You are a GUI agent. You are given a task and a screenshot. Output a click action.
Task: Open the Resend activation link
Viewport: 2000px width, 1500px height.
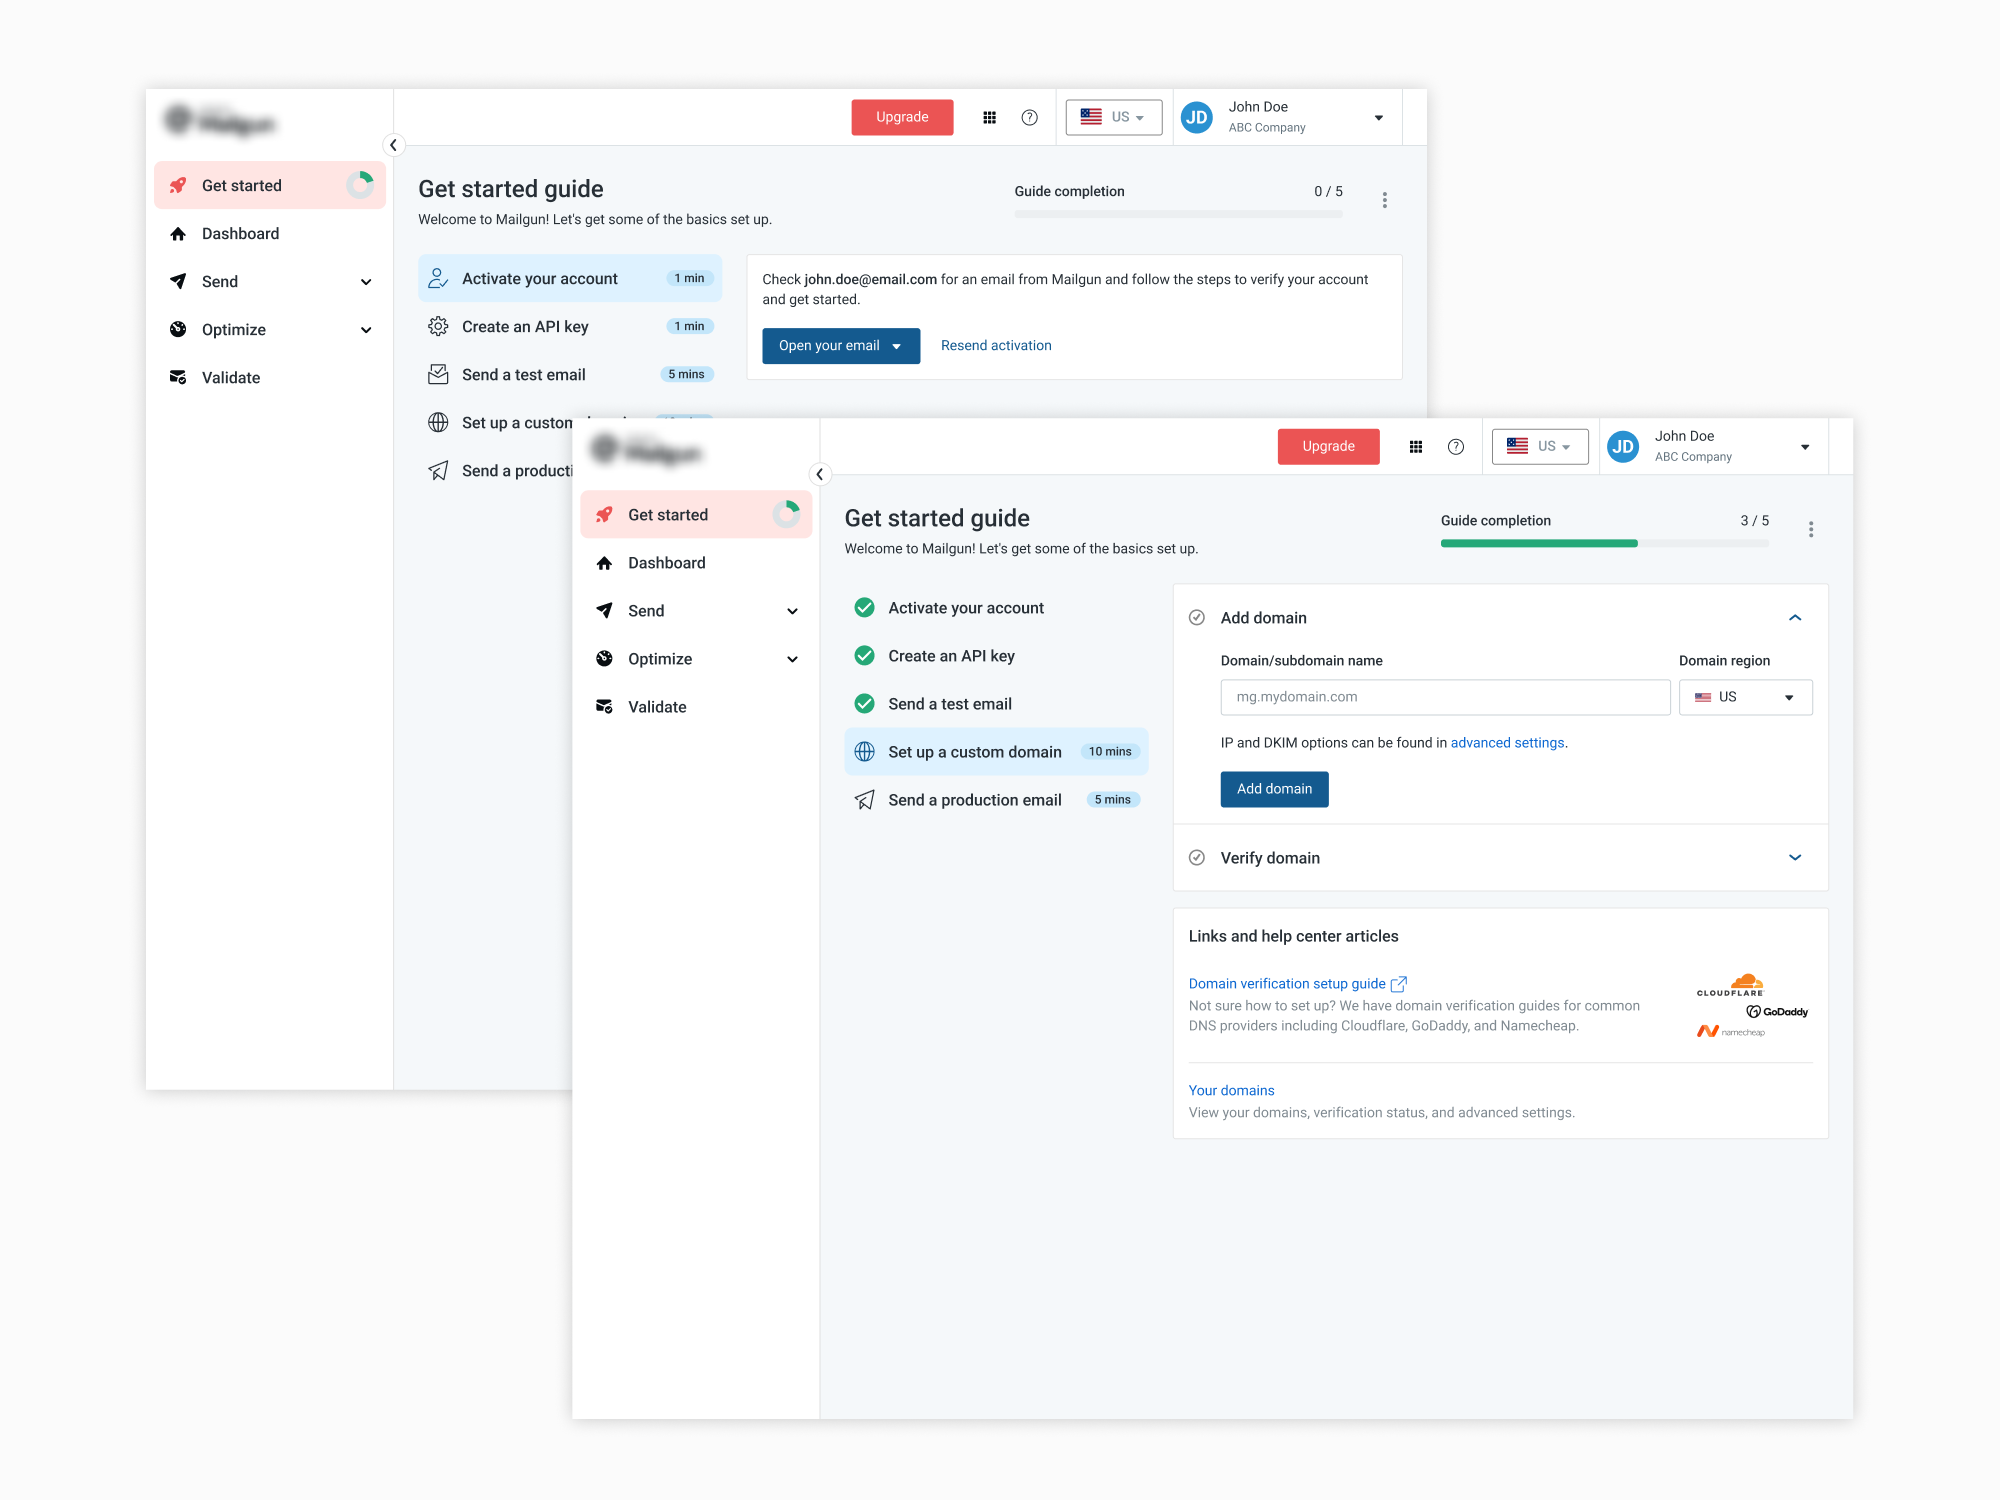995,346
